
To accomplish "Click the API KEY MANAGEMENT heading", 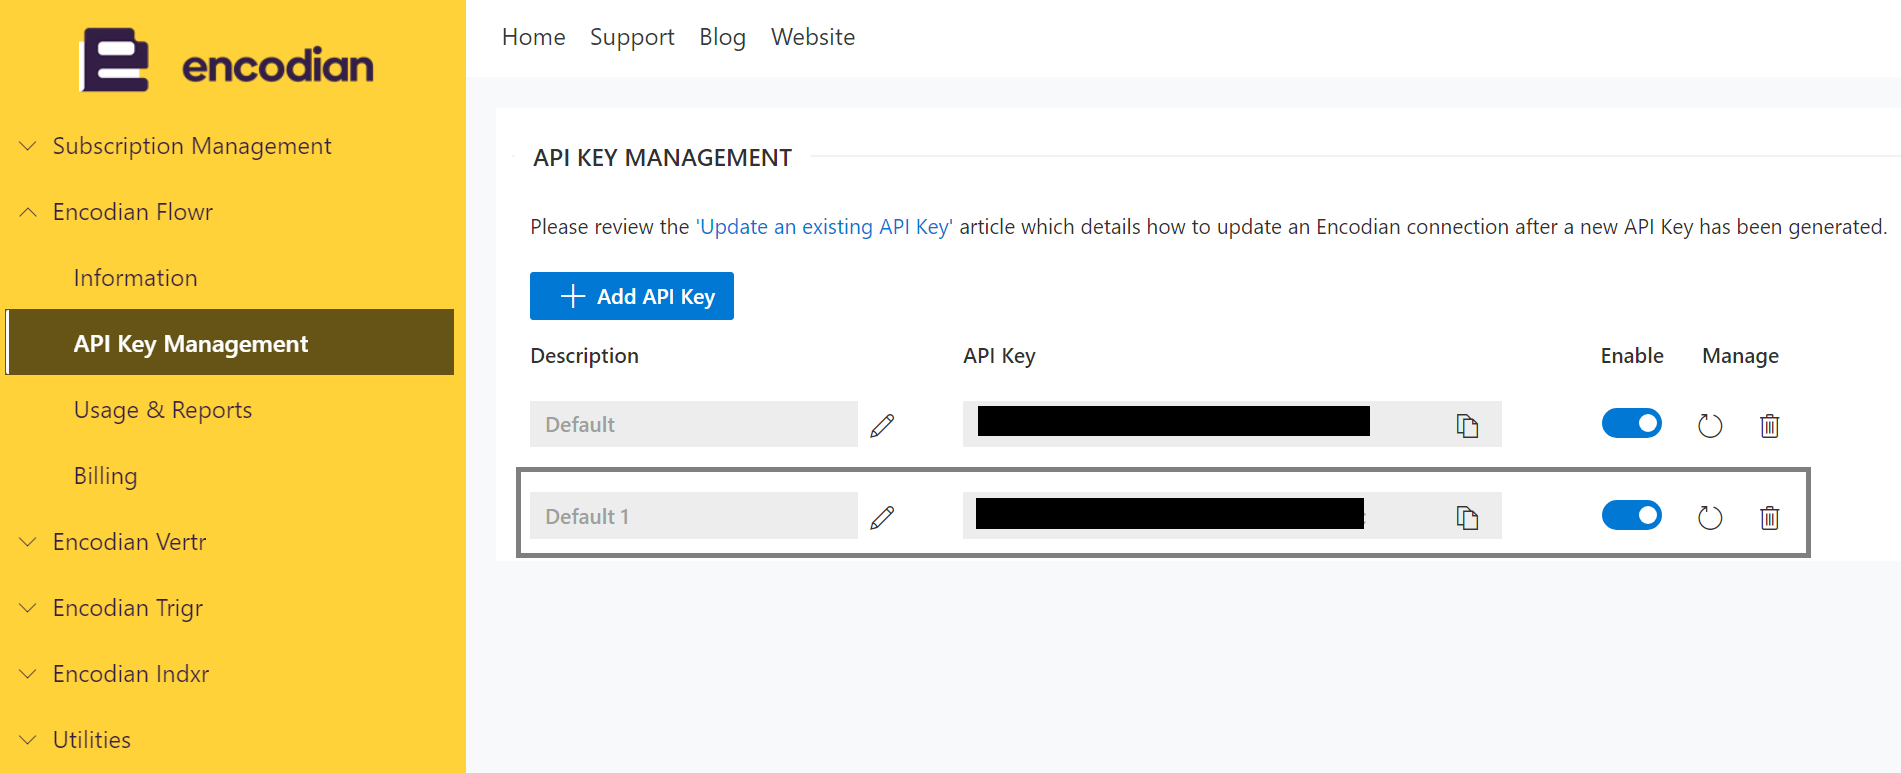I will click(662, 158).
